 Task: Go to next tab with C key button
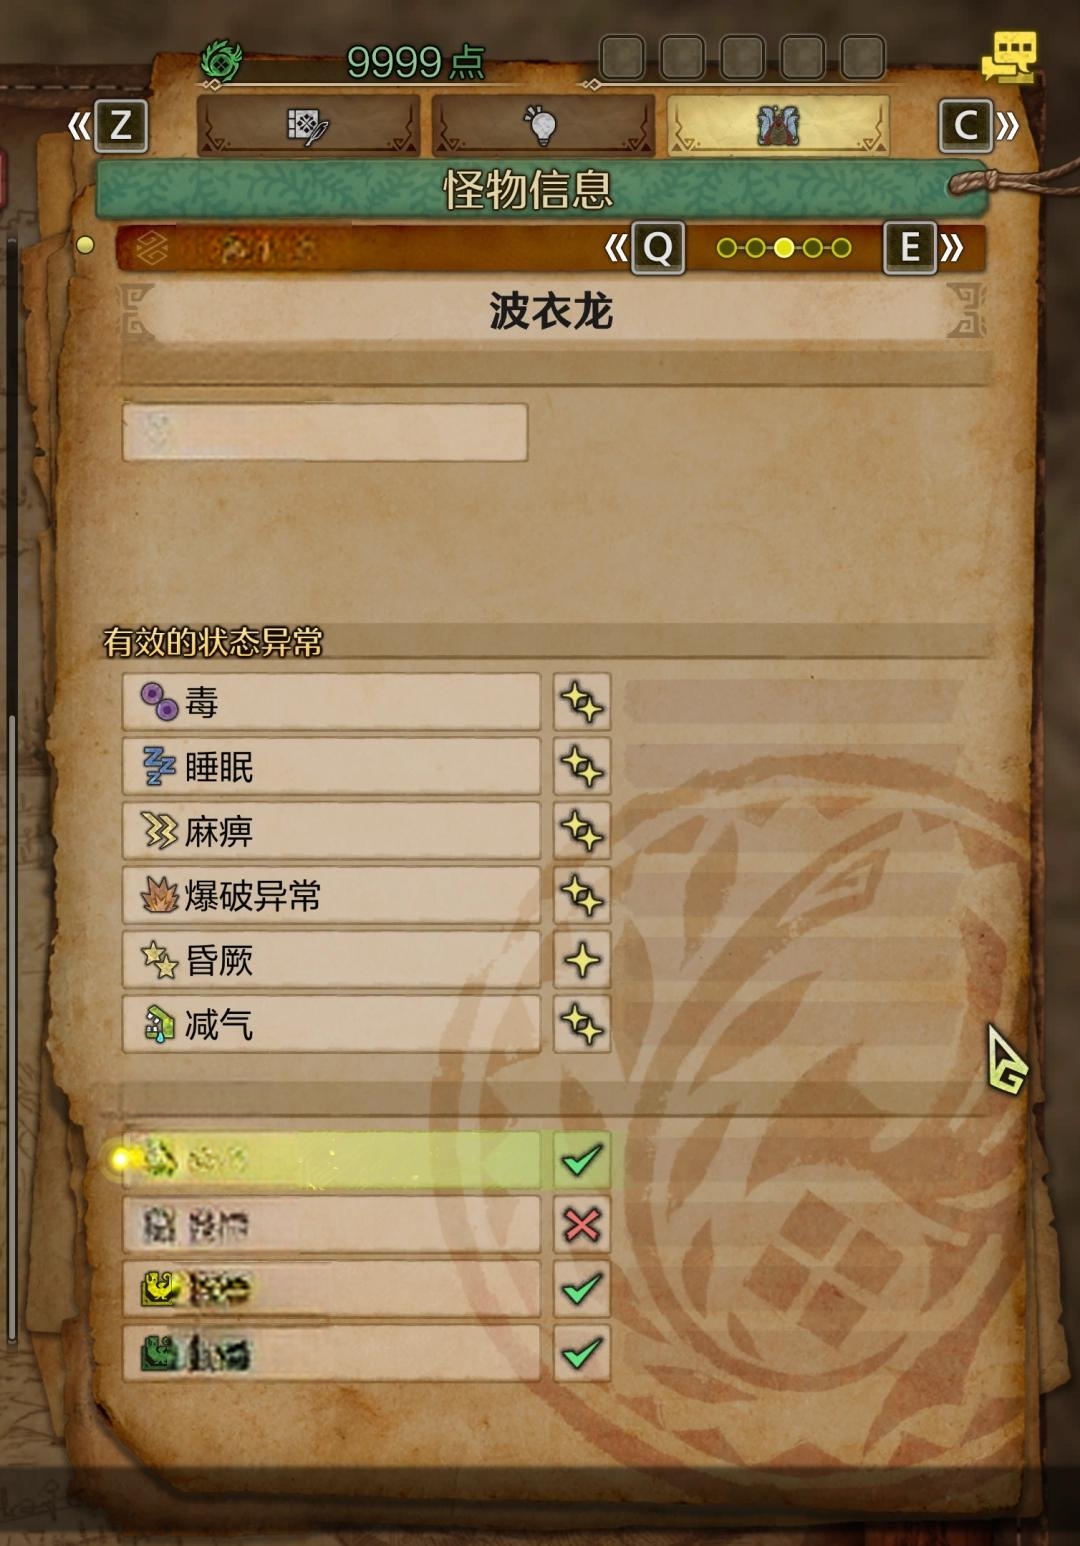pyautogui.click(x=966, y=126)
